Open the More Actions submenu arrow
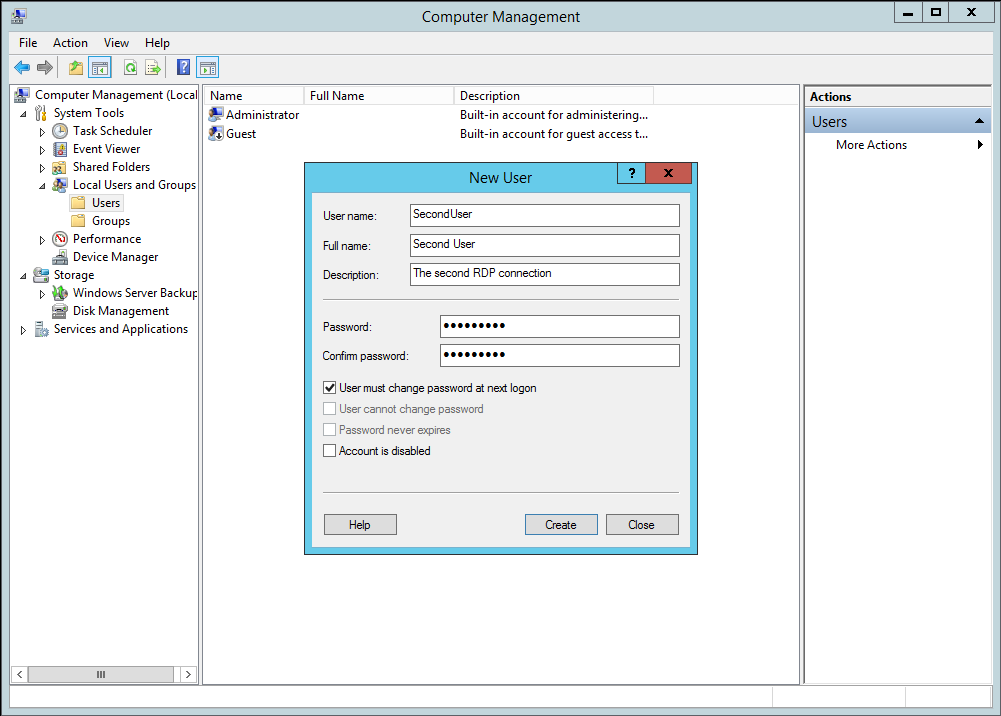Screen dimensions: 1001x716 [980, 145]
